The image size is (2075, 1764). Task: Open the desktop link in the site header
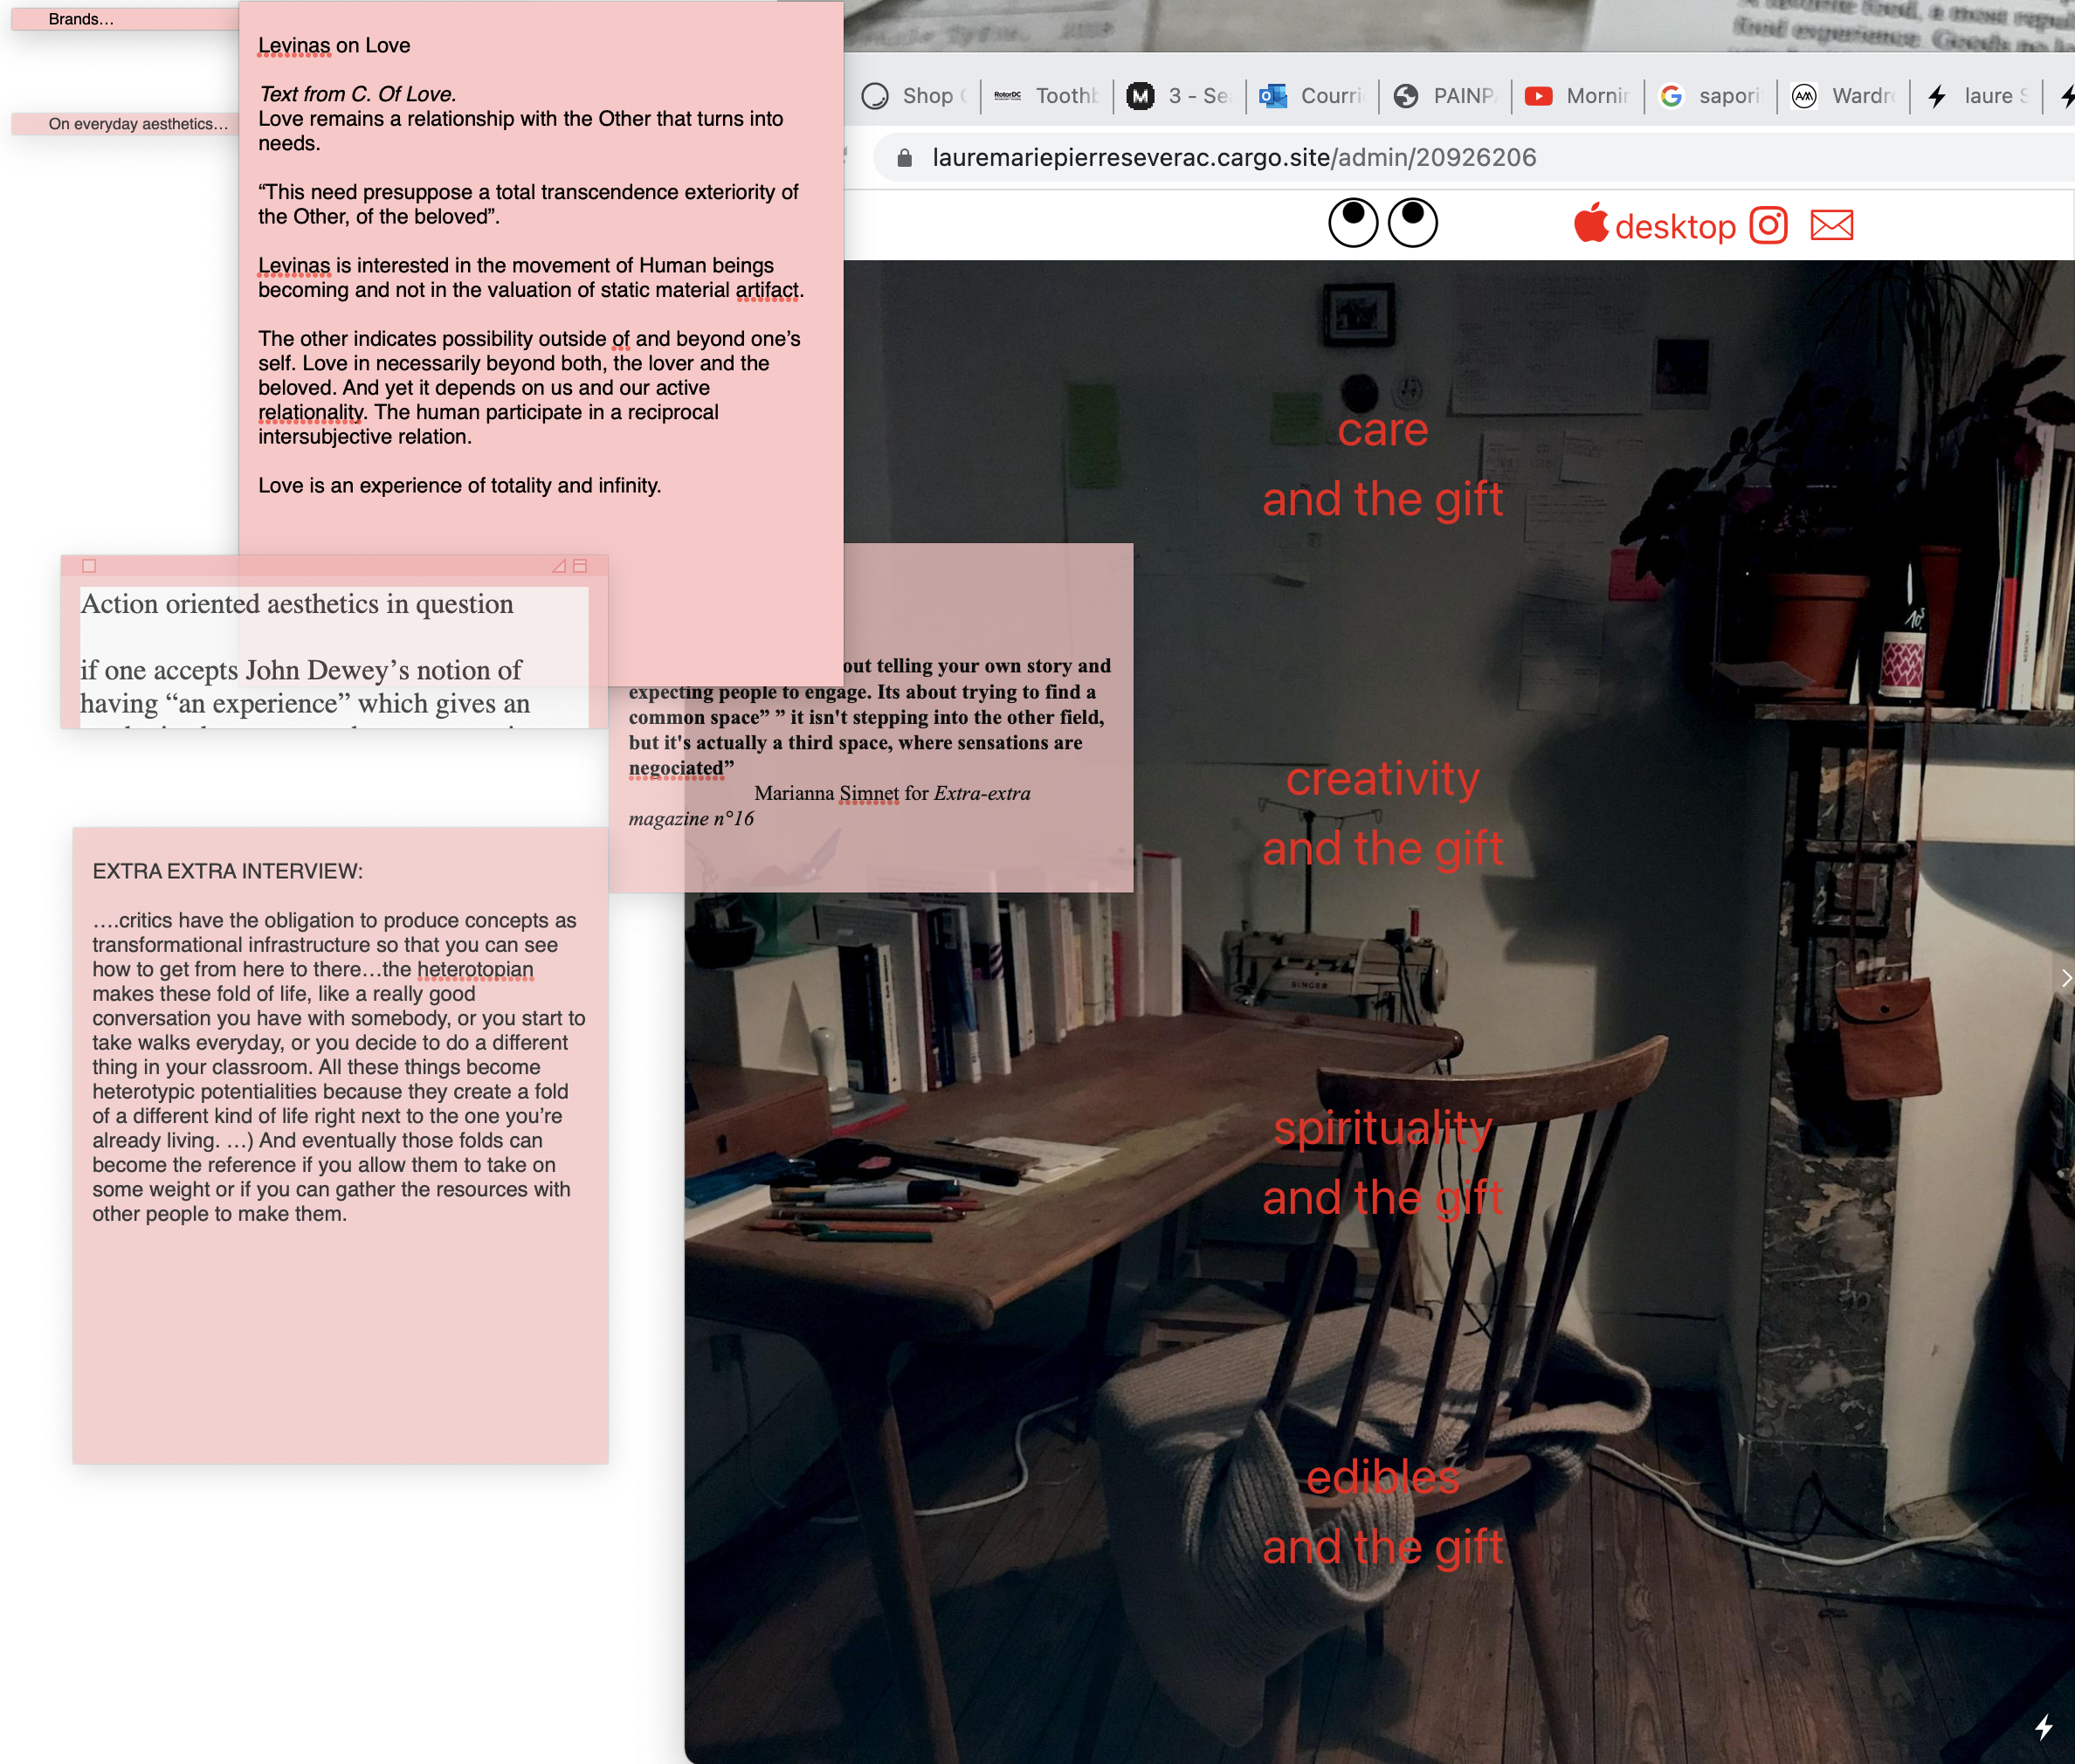1675,227
